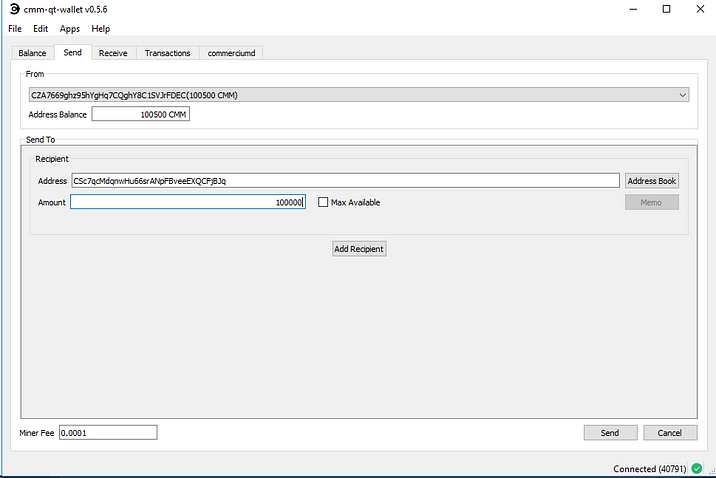Image resolution: width=716 pixels, height=478 pixels.
Task: Open the File menu
Action: [x=15, y=29]
